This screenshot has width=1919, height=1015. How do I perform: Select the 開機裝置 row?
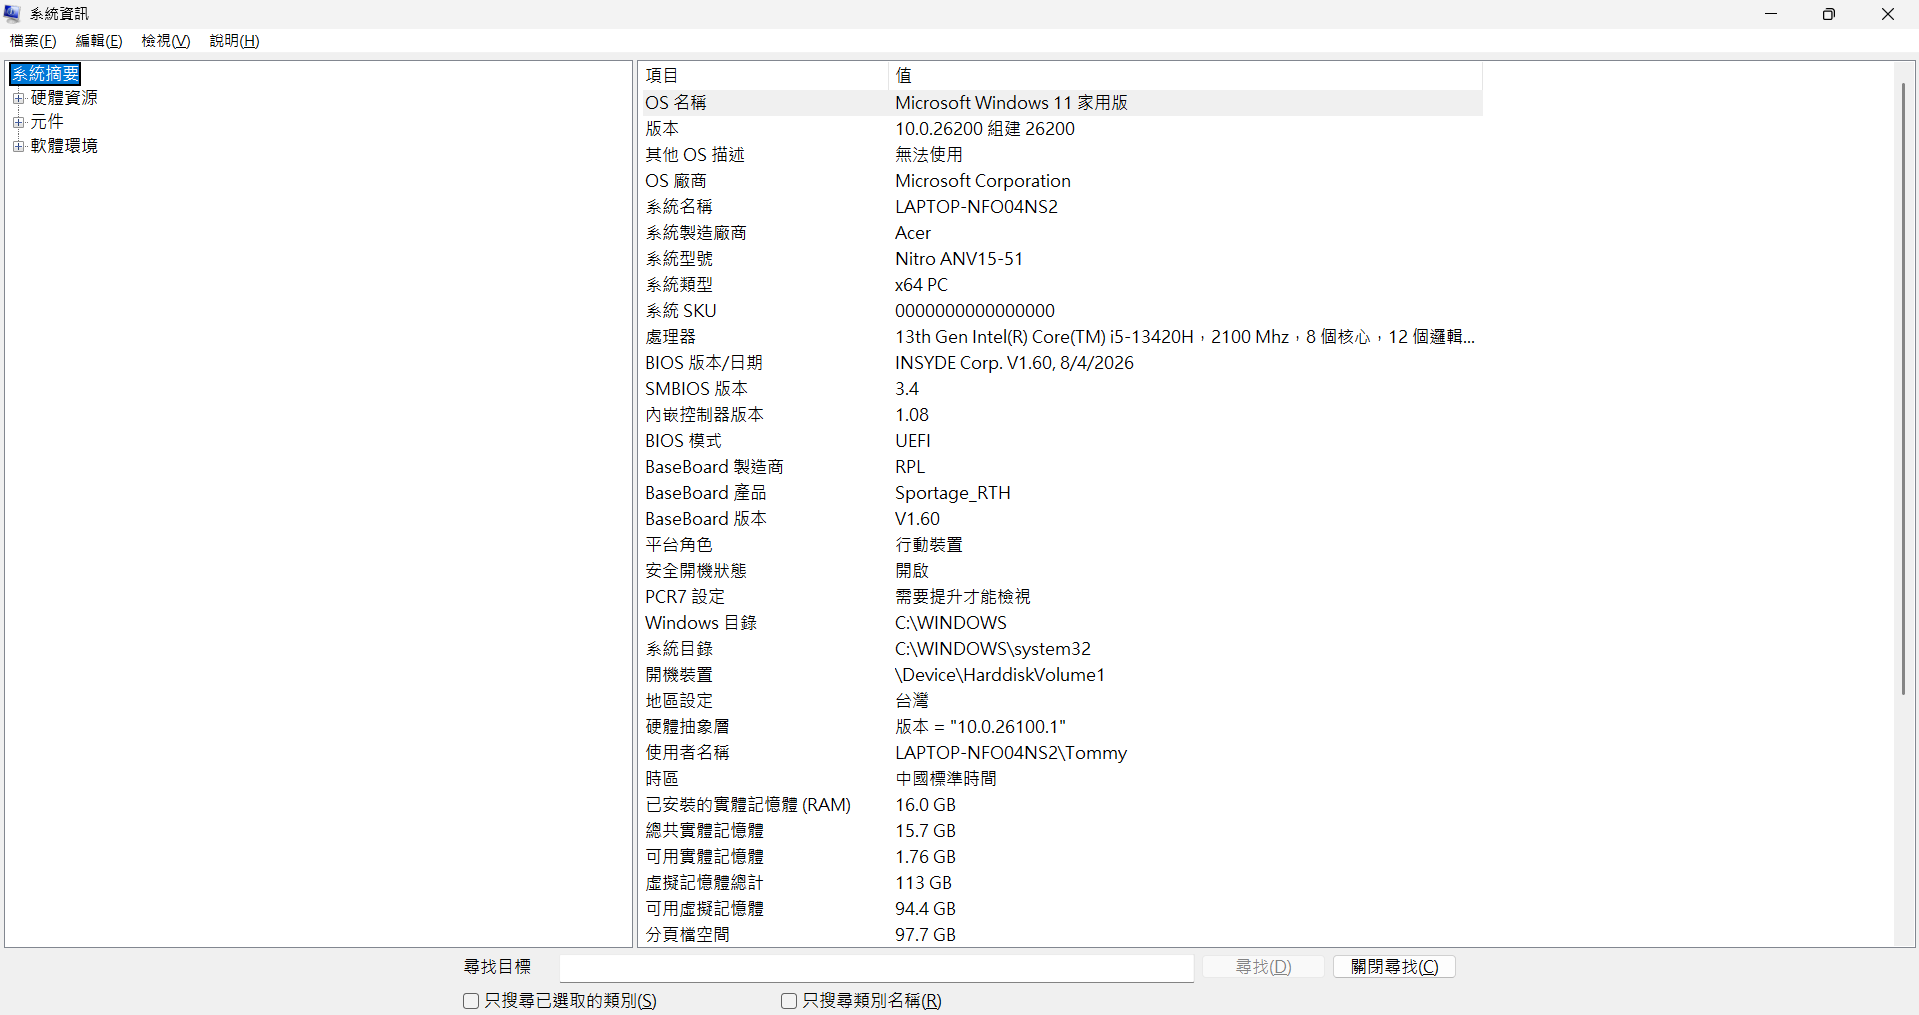(1060, 675)
